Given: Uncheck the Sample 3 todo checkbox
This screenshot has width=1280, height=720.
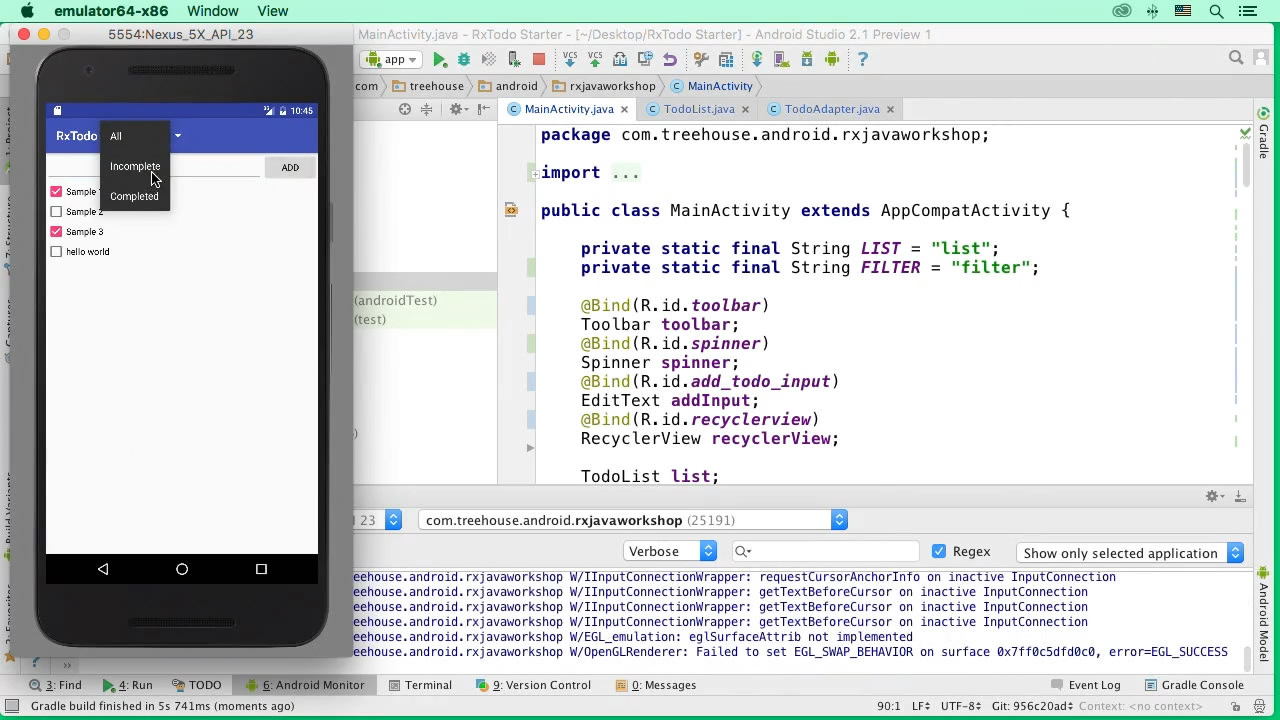Looking at the screenshot, I should (56, 232).
